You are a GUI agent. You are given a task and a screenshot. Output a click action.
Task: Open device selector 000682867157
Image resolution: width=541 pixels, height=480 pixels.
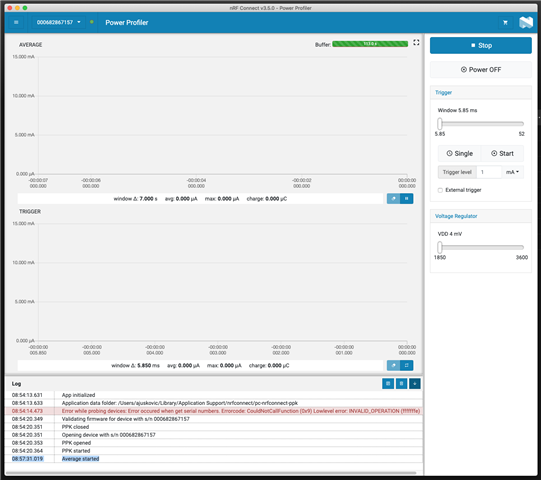pyautogui.click(x=59, y=22)
